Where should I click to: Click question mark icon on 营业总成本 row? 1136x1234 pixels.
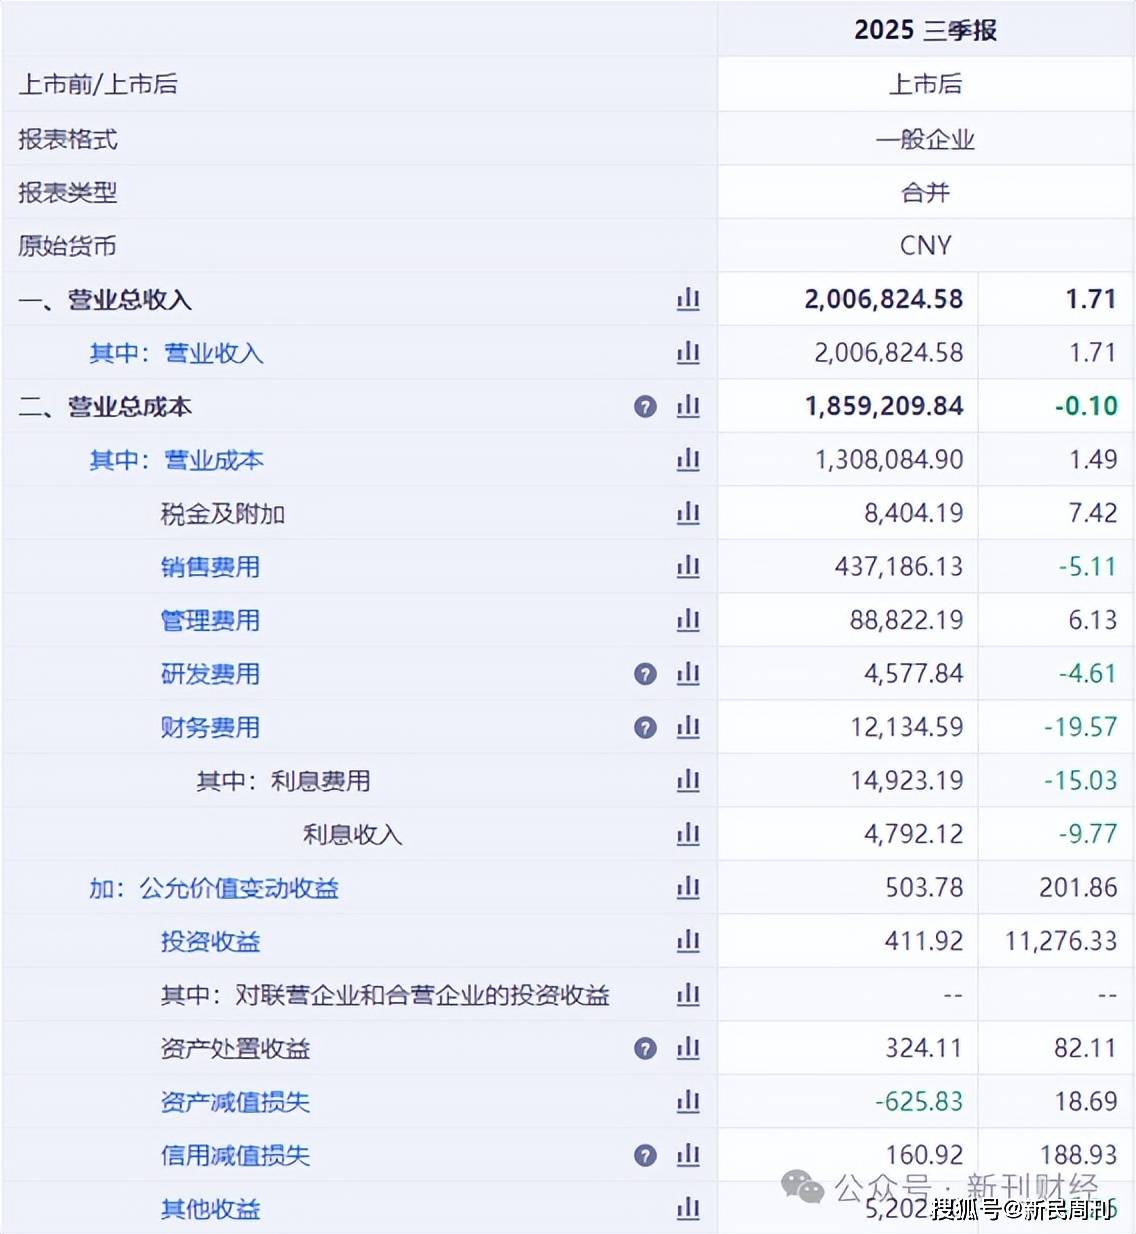tap(645, 406)
